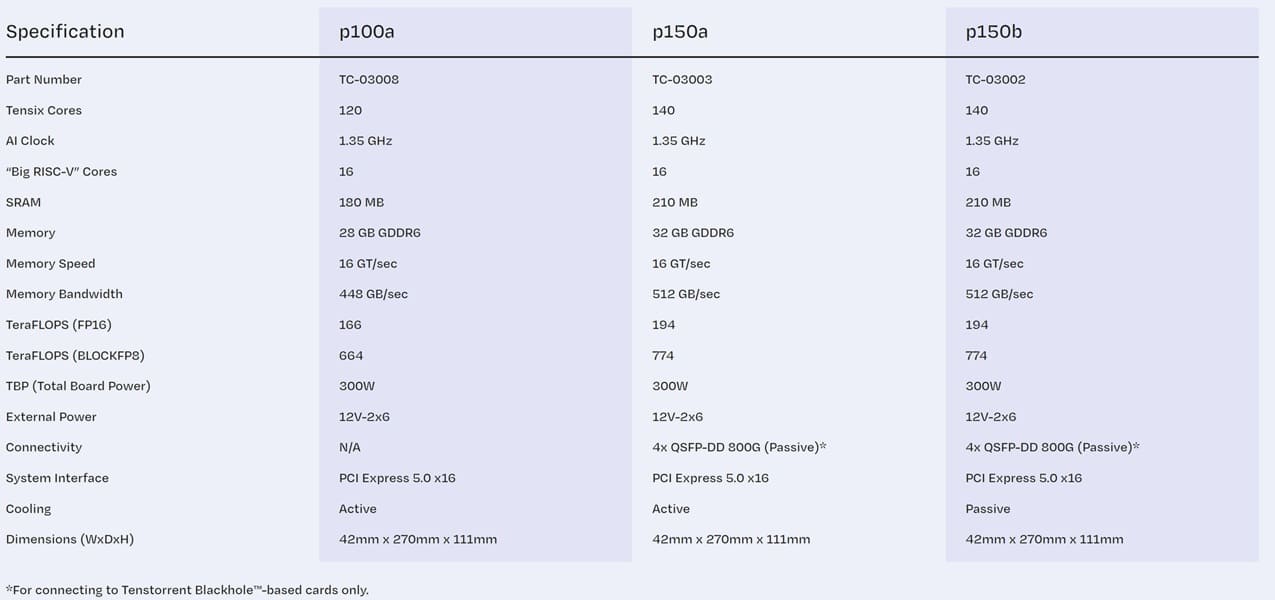Image resolution: width=1275 pixels, height=600 pixels.
Task: Click the Blackhole-based cards footnote text
Action: coord(187,590)
